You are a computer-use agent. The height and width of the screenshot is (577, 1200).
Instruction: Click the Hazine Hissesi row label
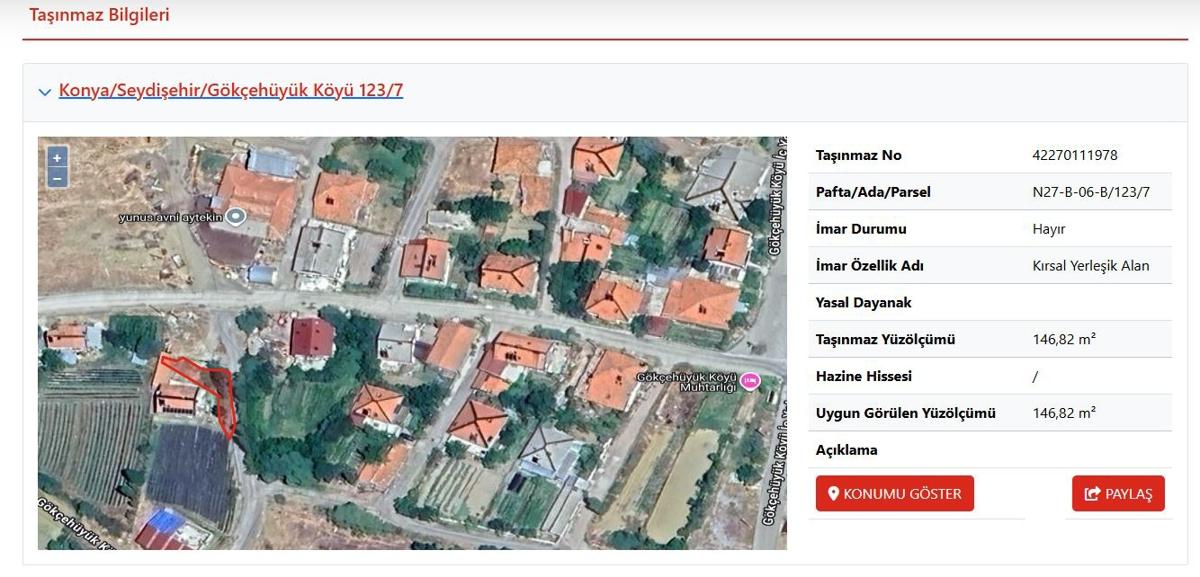pos(863,377)
